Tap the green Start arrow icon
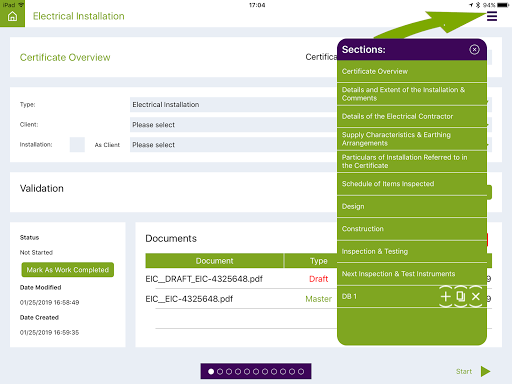This screenshot has height=384, width=512. click(x=485, y=371)
